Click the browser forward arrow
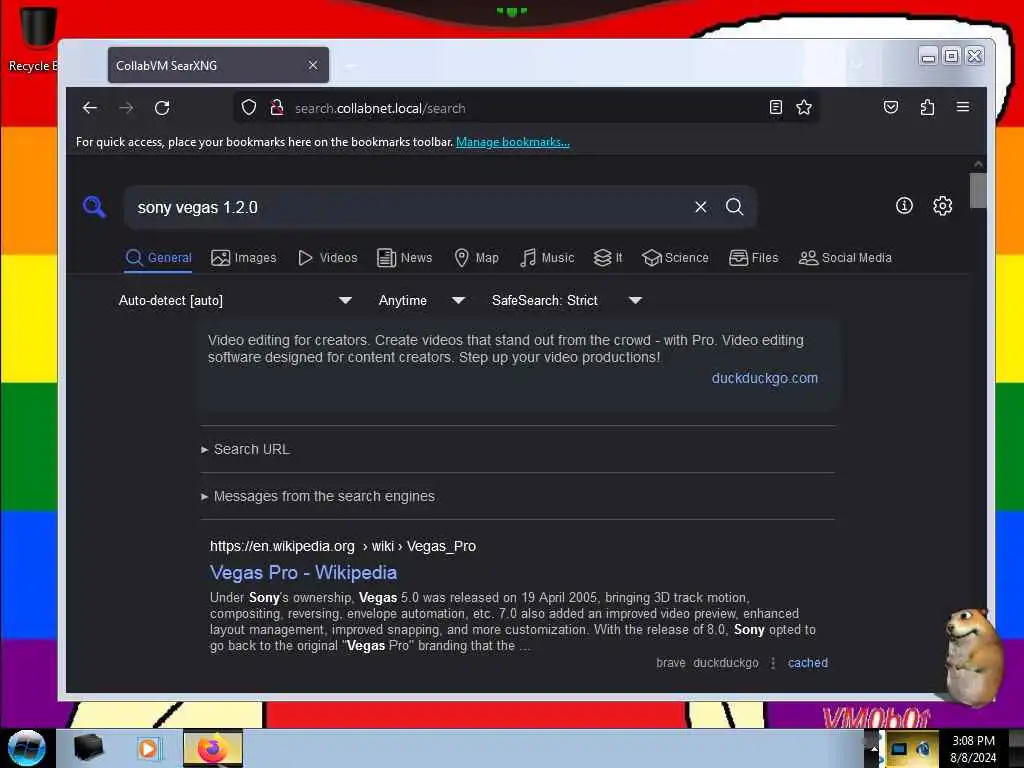The width and height of the screenshot is (1024, 768). [127, 108]
